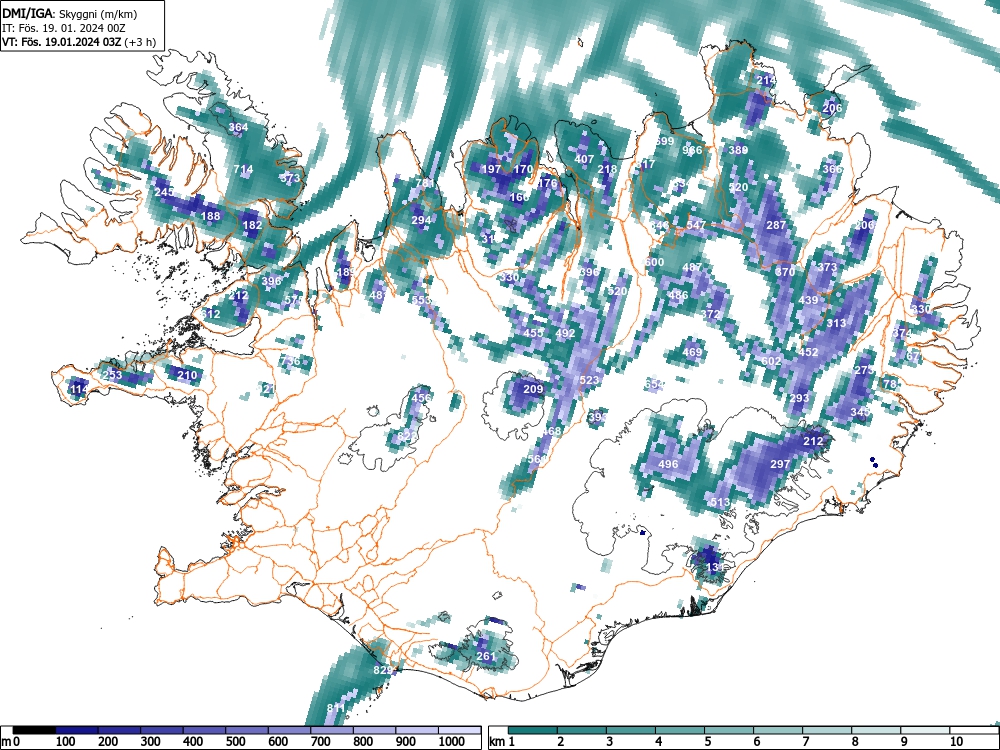Click the 'km 1' label on the km legend

tap(501, 742)
